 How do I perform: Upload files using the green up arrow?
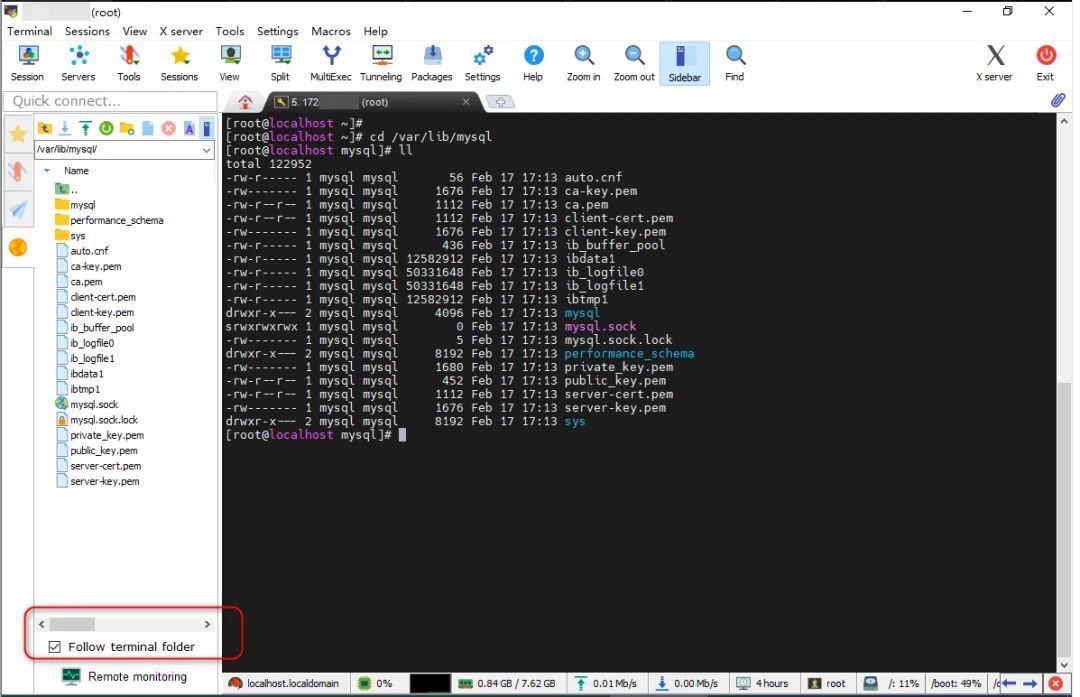tap(85, 128)
